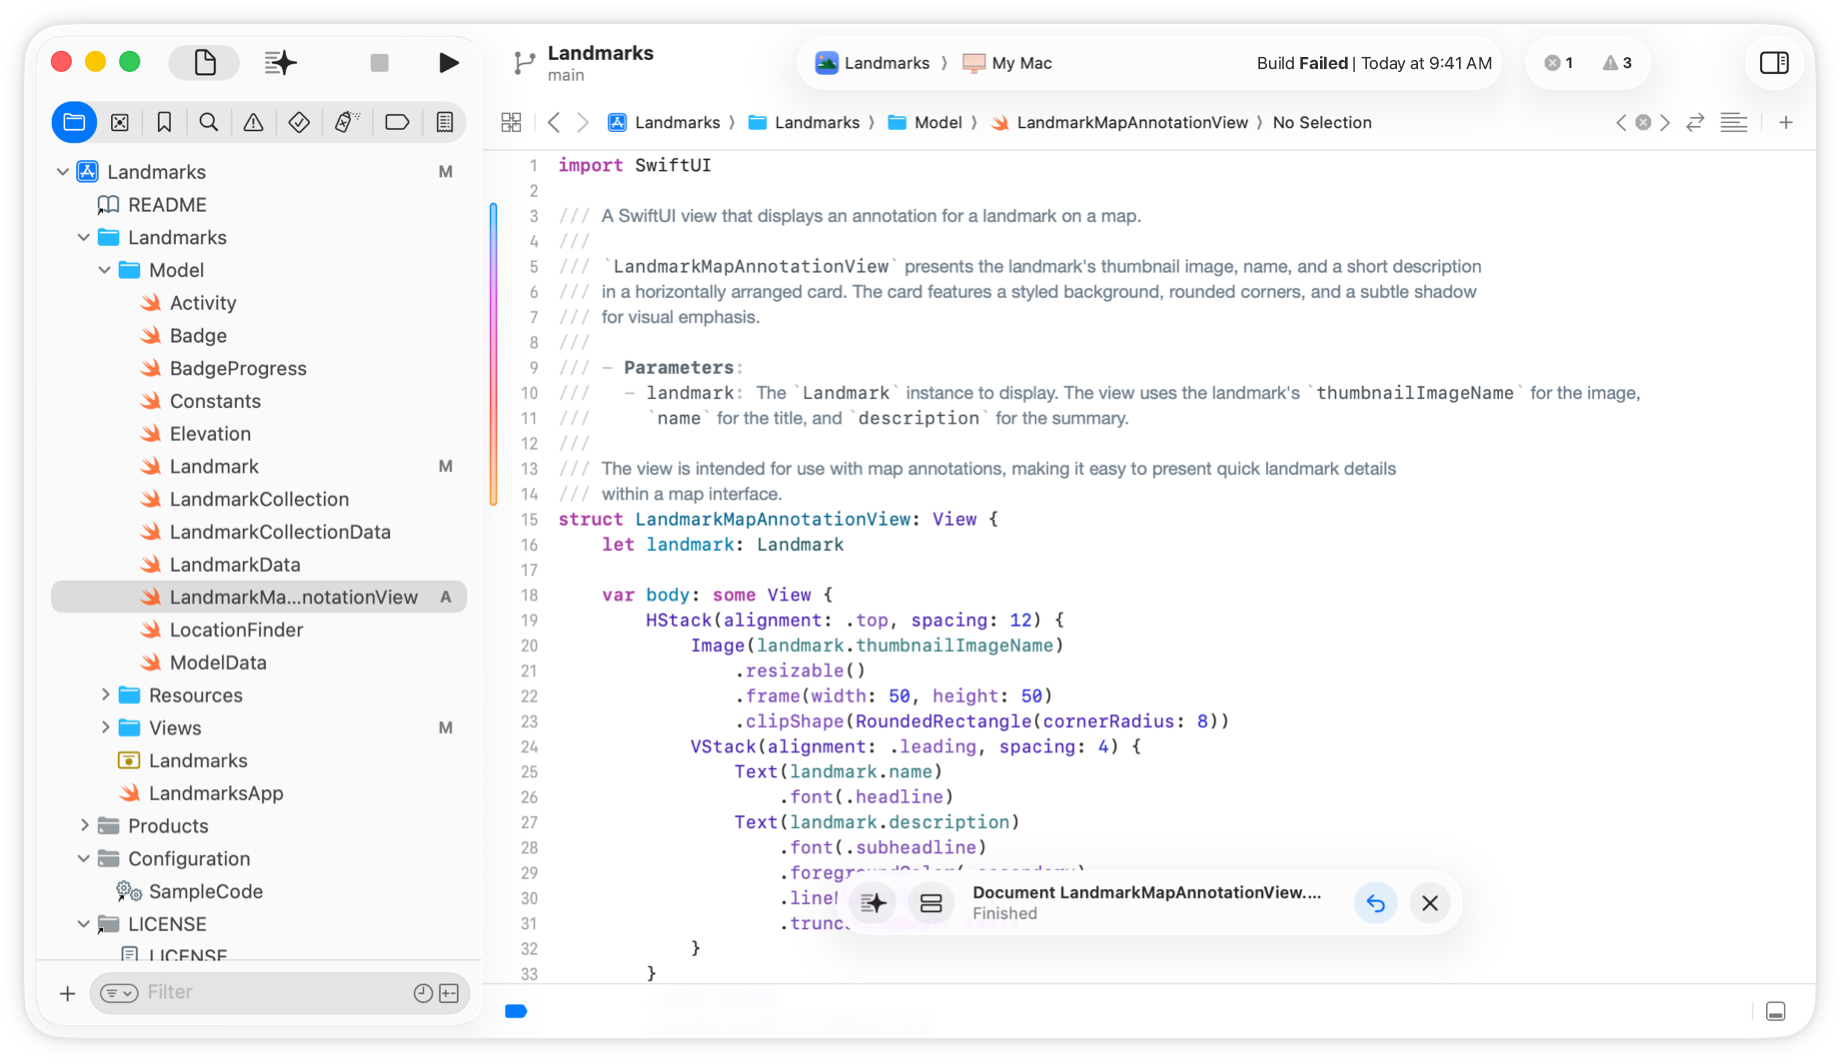Undo the documentation change from the assistant
1840x1064 pixels.
tap(1376, 903)
